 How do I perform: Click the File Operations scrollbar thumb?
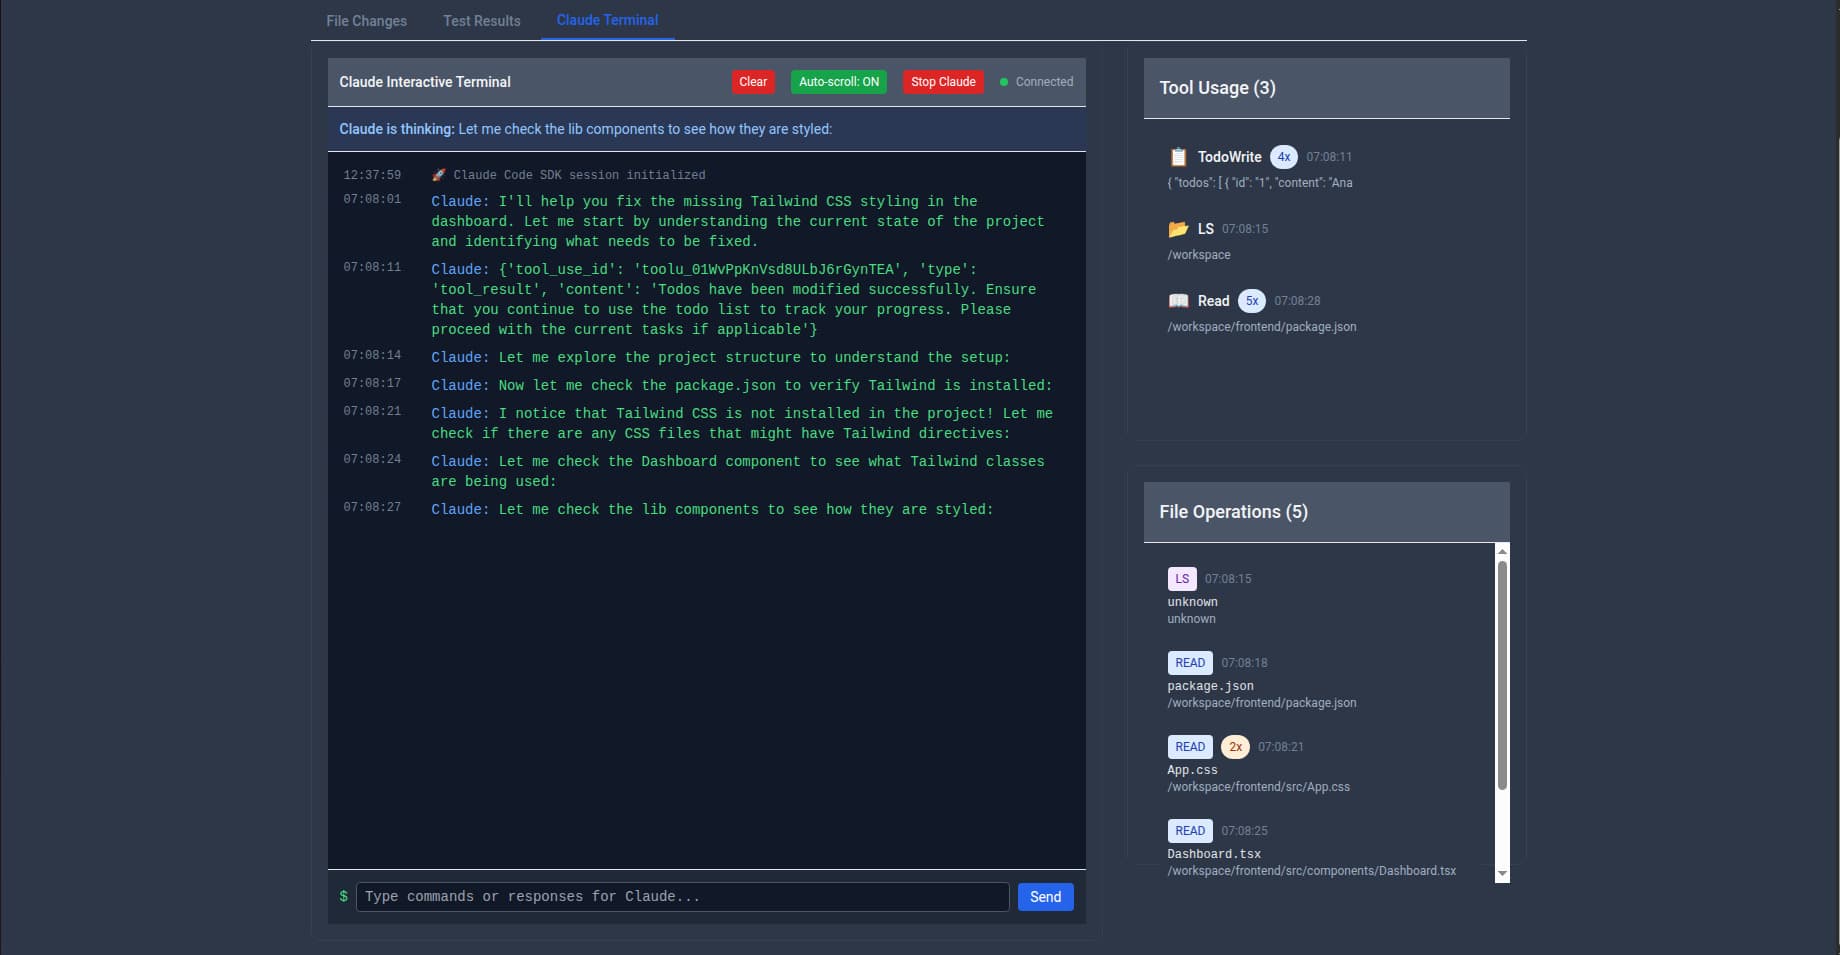[1502, 675]
